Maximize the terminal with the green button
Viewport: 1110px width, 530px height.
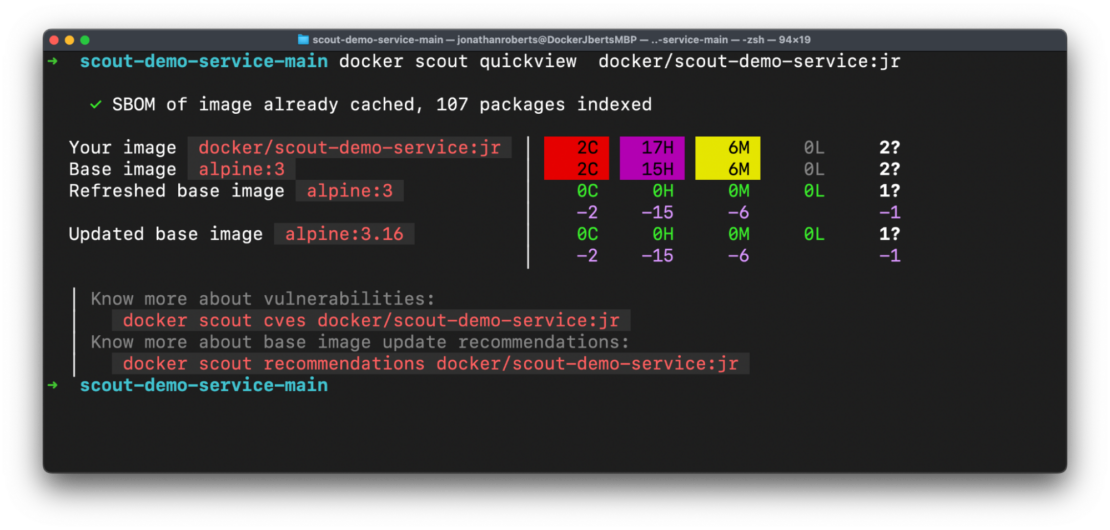tap(85, 40)
